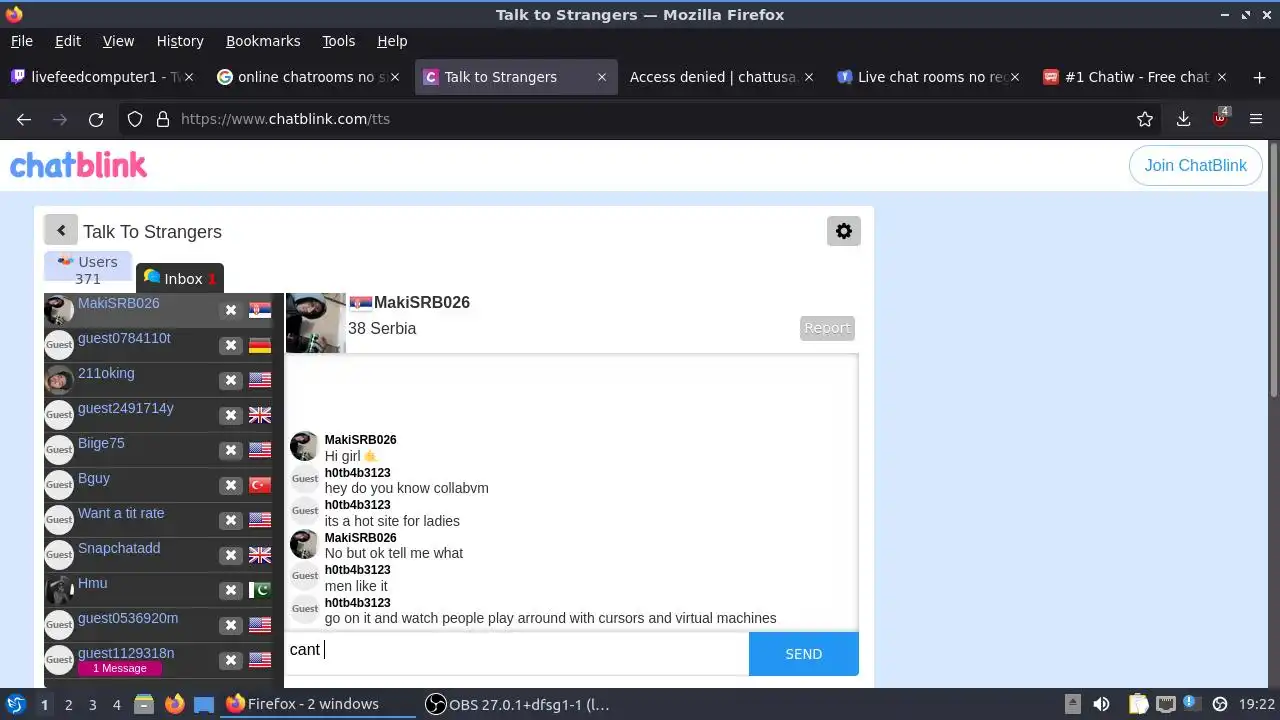Report user MakiSRB026
This screenshot has width=1280, height=720.
(x=827, y=328)
